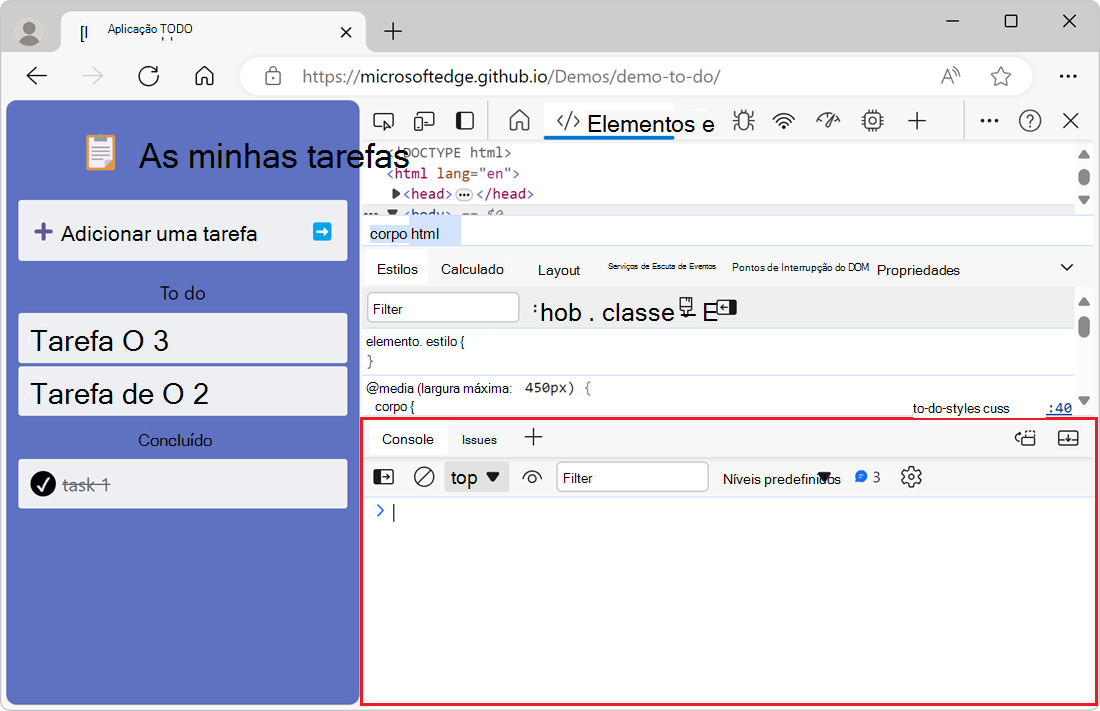This screenshot has width=1100, height=711.
Task: Expand the head element in the DOM tree
Action: (396, 194)
